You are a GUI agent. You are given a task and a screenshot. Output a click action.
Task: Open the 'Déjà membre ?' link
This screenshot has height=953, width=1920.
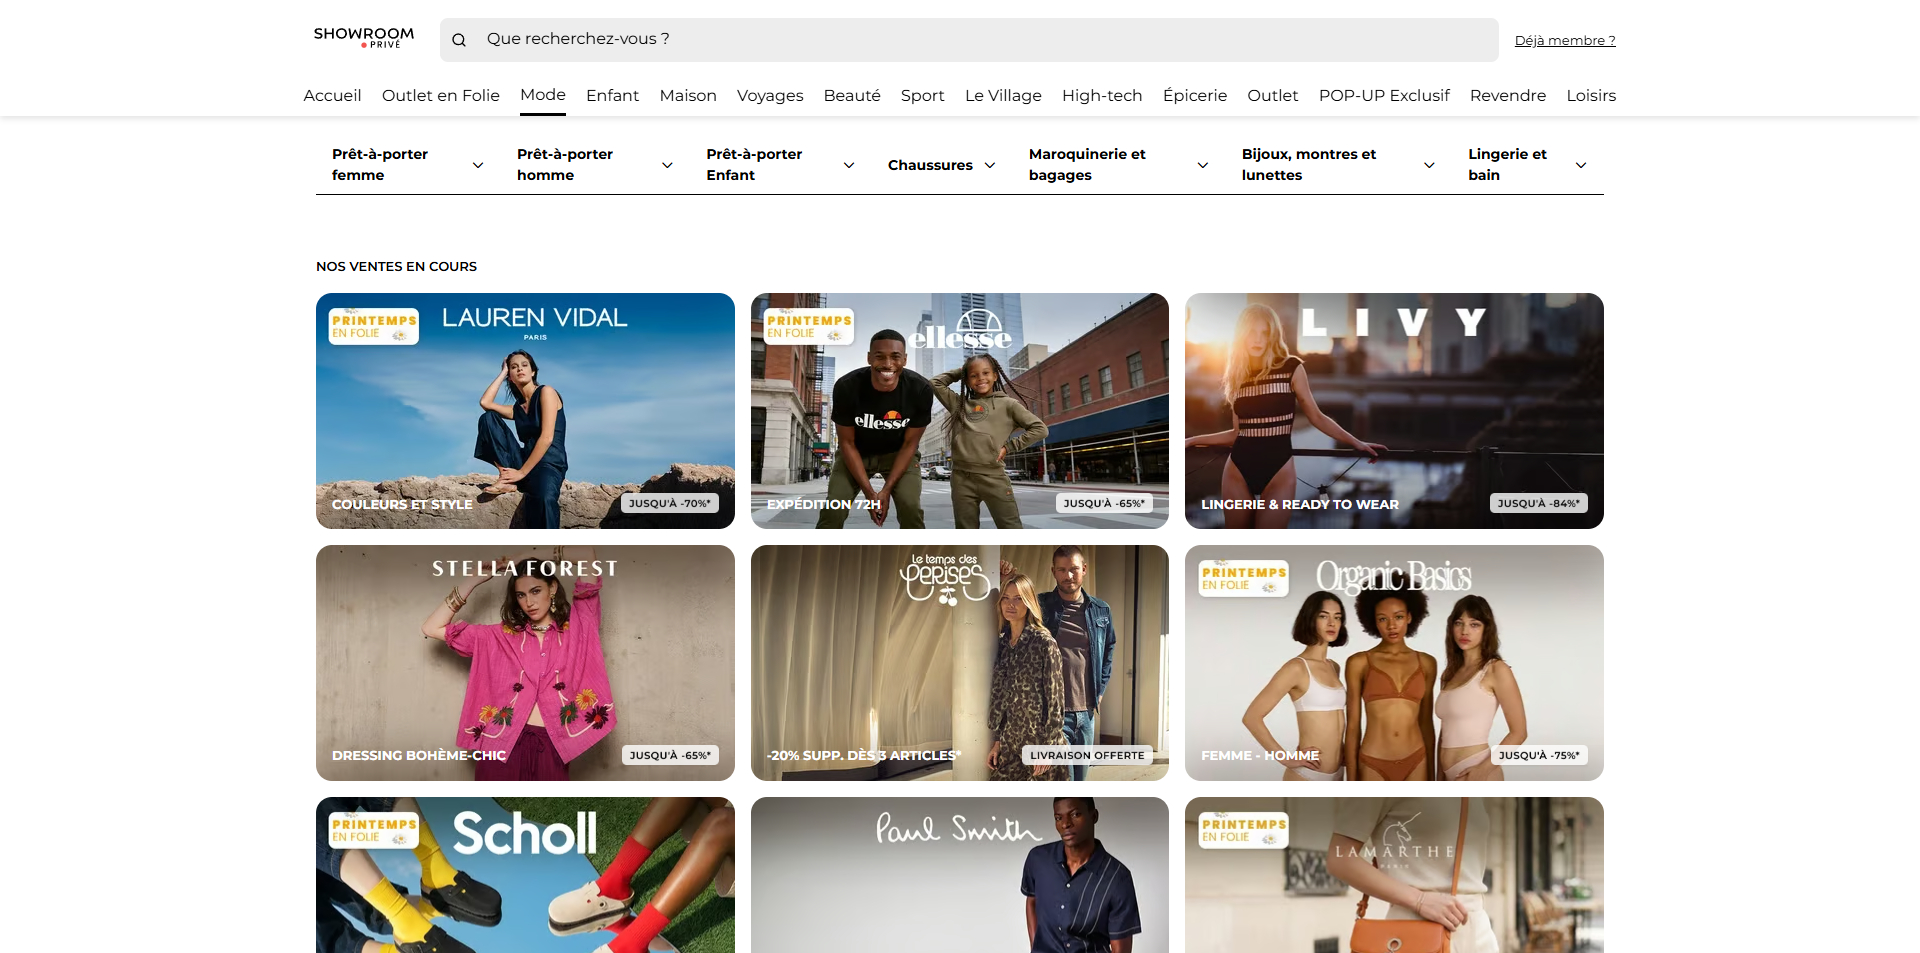[x=1565, y=41]
